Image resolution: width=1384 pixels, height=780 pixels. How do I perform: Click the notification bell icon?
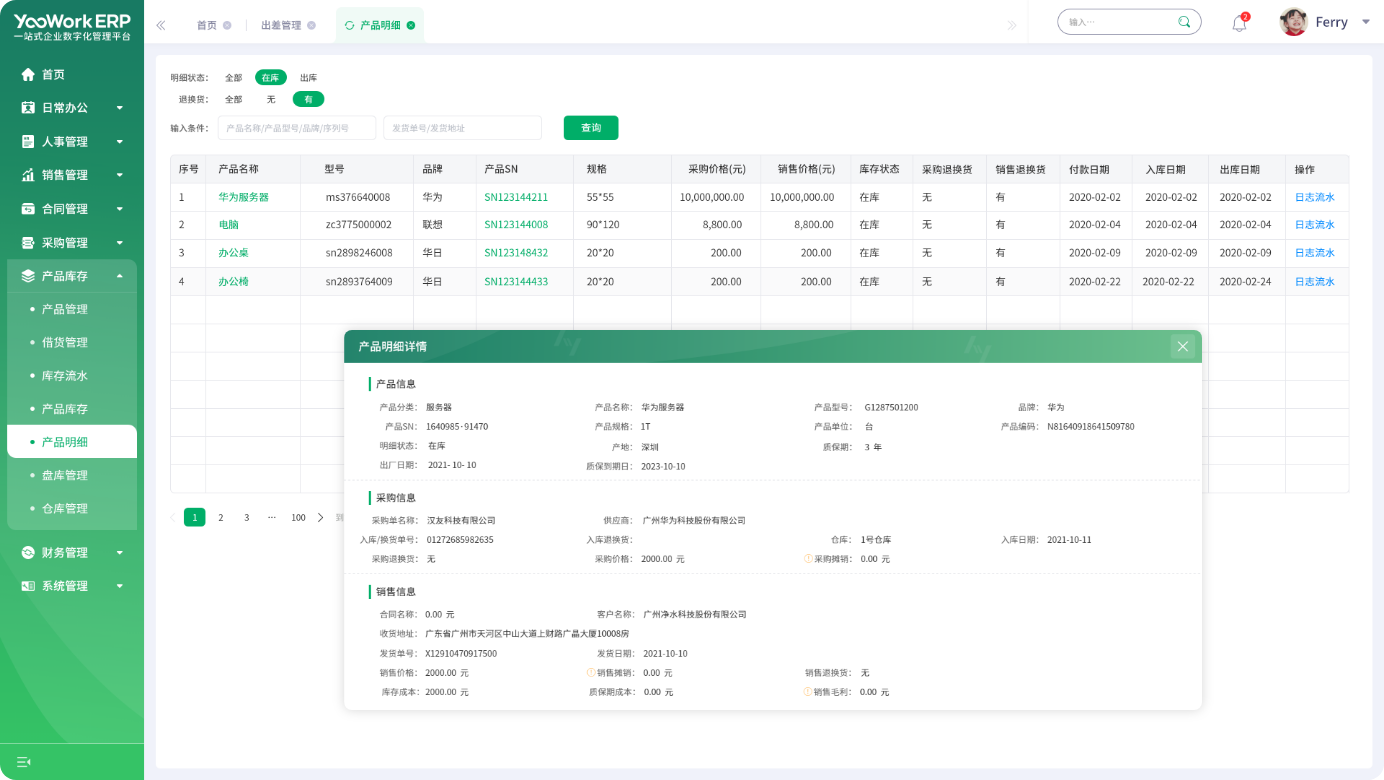coord(1239,24)
